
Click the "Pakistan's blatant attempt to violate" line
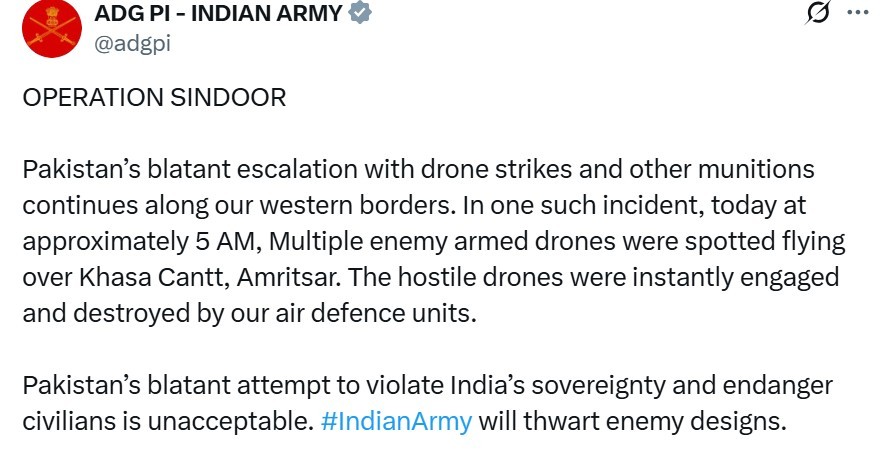tap(234, 386)
